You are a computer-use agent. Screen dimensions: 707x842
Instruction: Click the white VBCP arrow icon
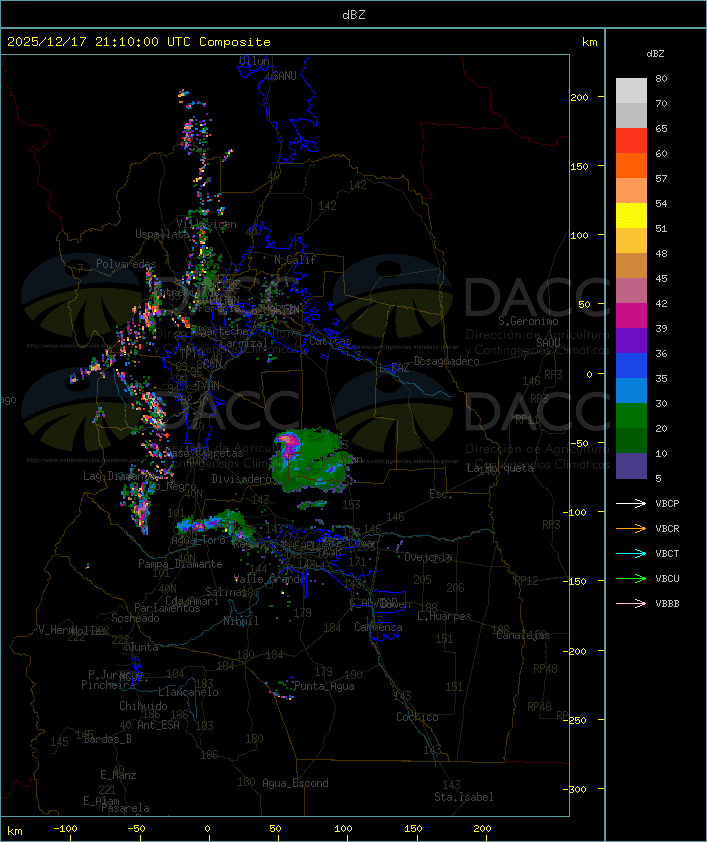[631, 503]
